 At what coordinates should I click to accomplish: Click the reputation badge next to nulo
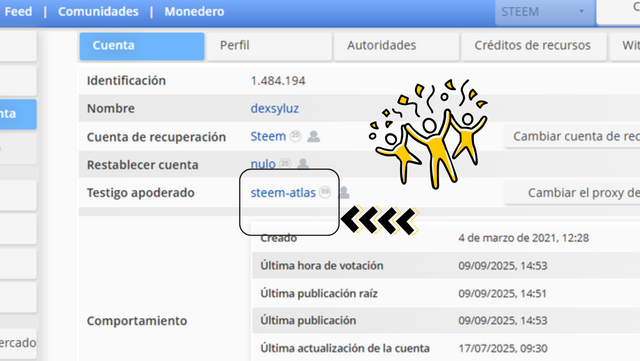tap(285, 164)
